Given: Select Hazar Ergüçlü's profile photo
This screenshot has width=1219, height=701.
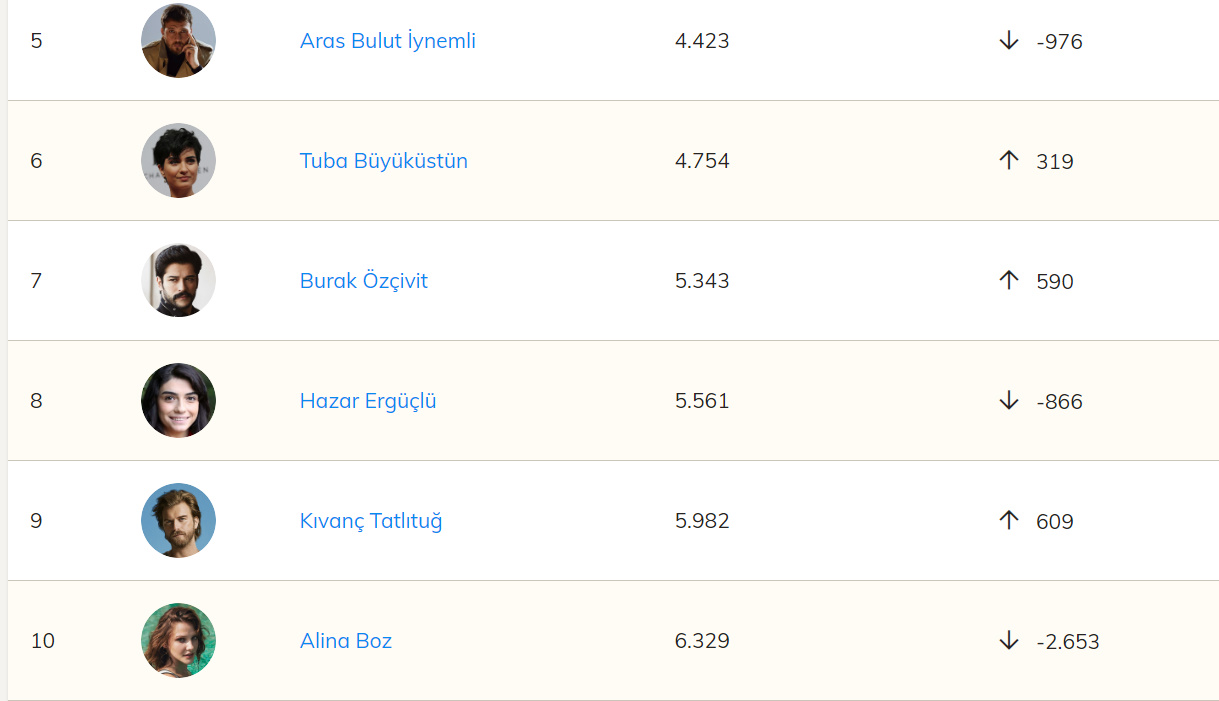Looking at the screenshot, I should click(178, 401).
